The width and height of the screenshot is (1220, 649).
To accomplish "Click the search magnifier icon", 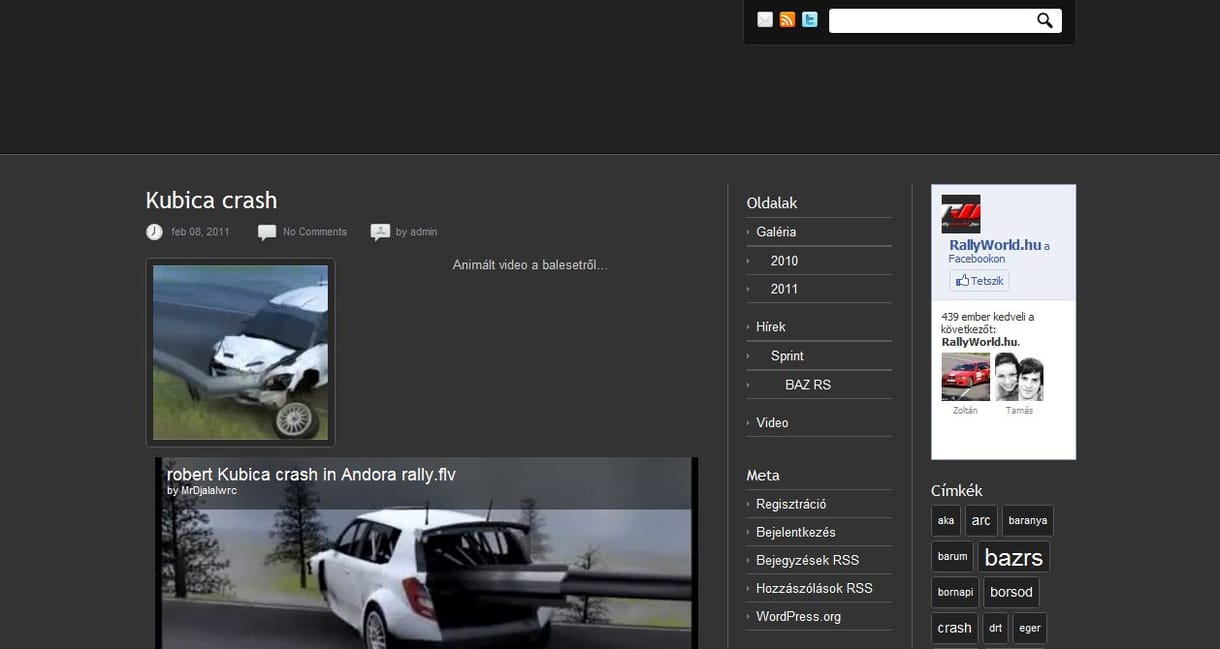I will 1045,20.
